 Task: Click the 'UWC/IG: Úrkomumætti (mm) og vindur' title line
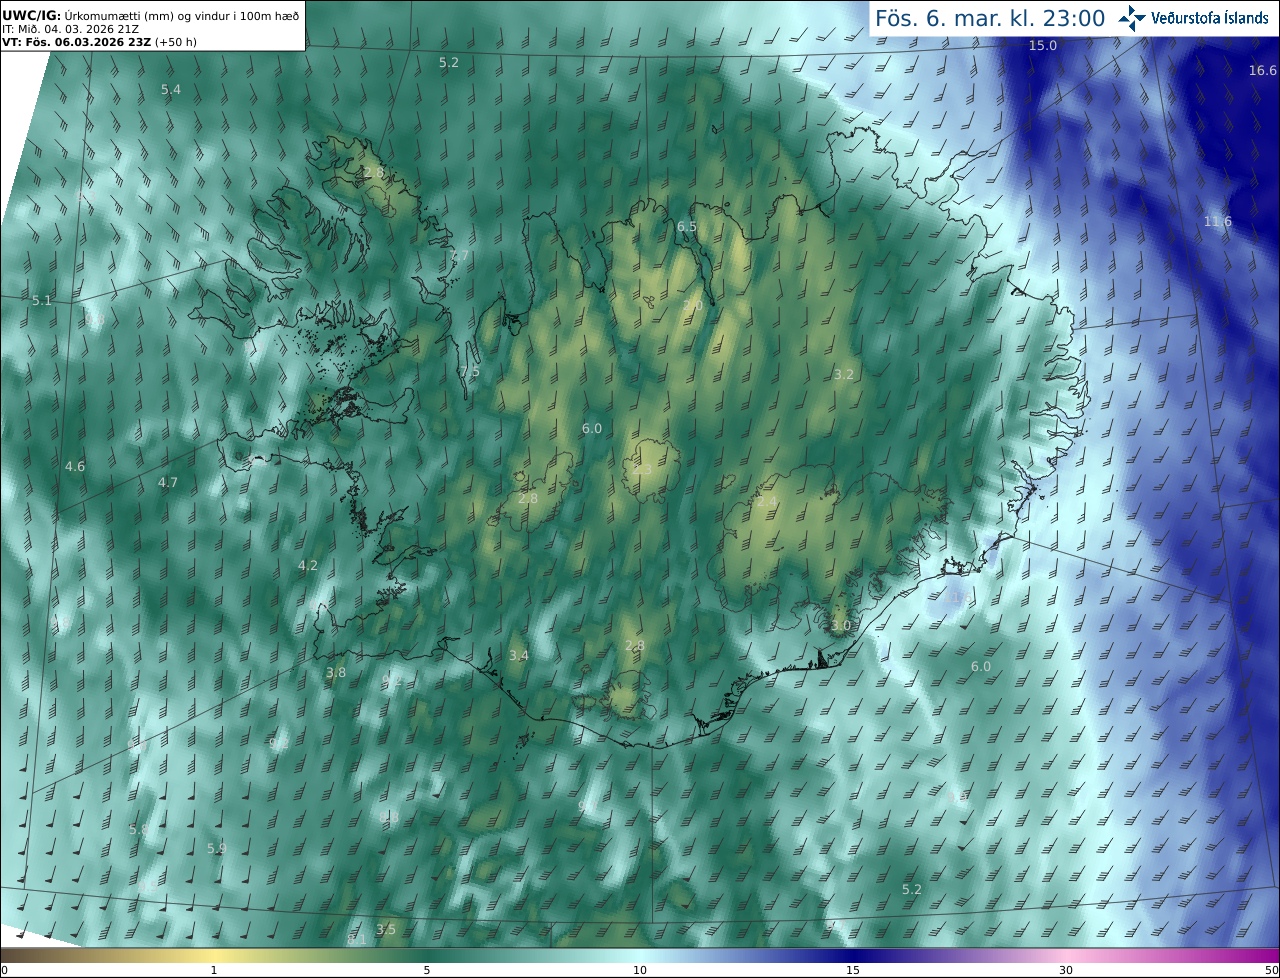[x=151, y=15]
